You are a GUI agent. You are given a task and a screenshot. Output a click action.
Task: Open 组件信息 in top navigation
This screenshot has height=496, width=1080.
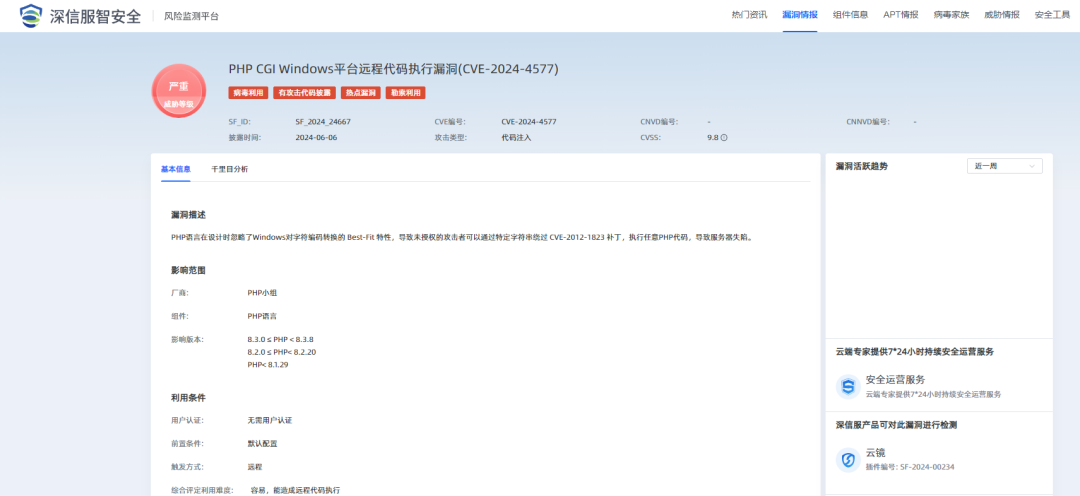(x=850, y=15)
